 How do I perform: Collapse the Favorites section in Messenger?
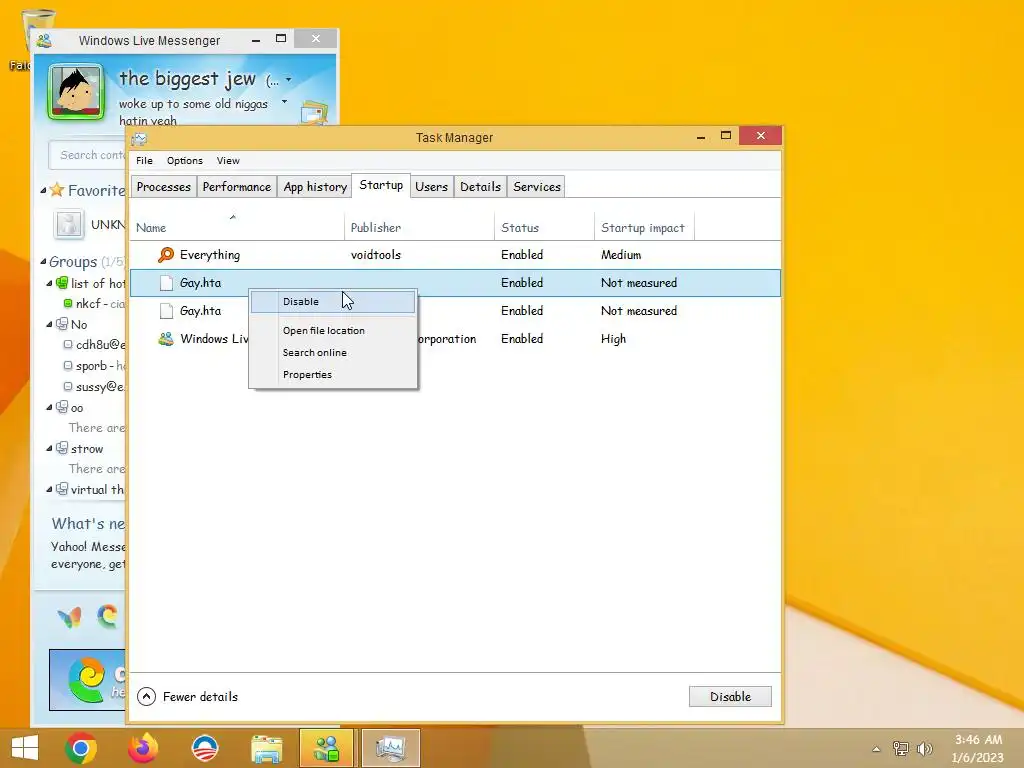43,191
